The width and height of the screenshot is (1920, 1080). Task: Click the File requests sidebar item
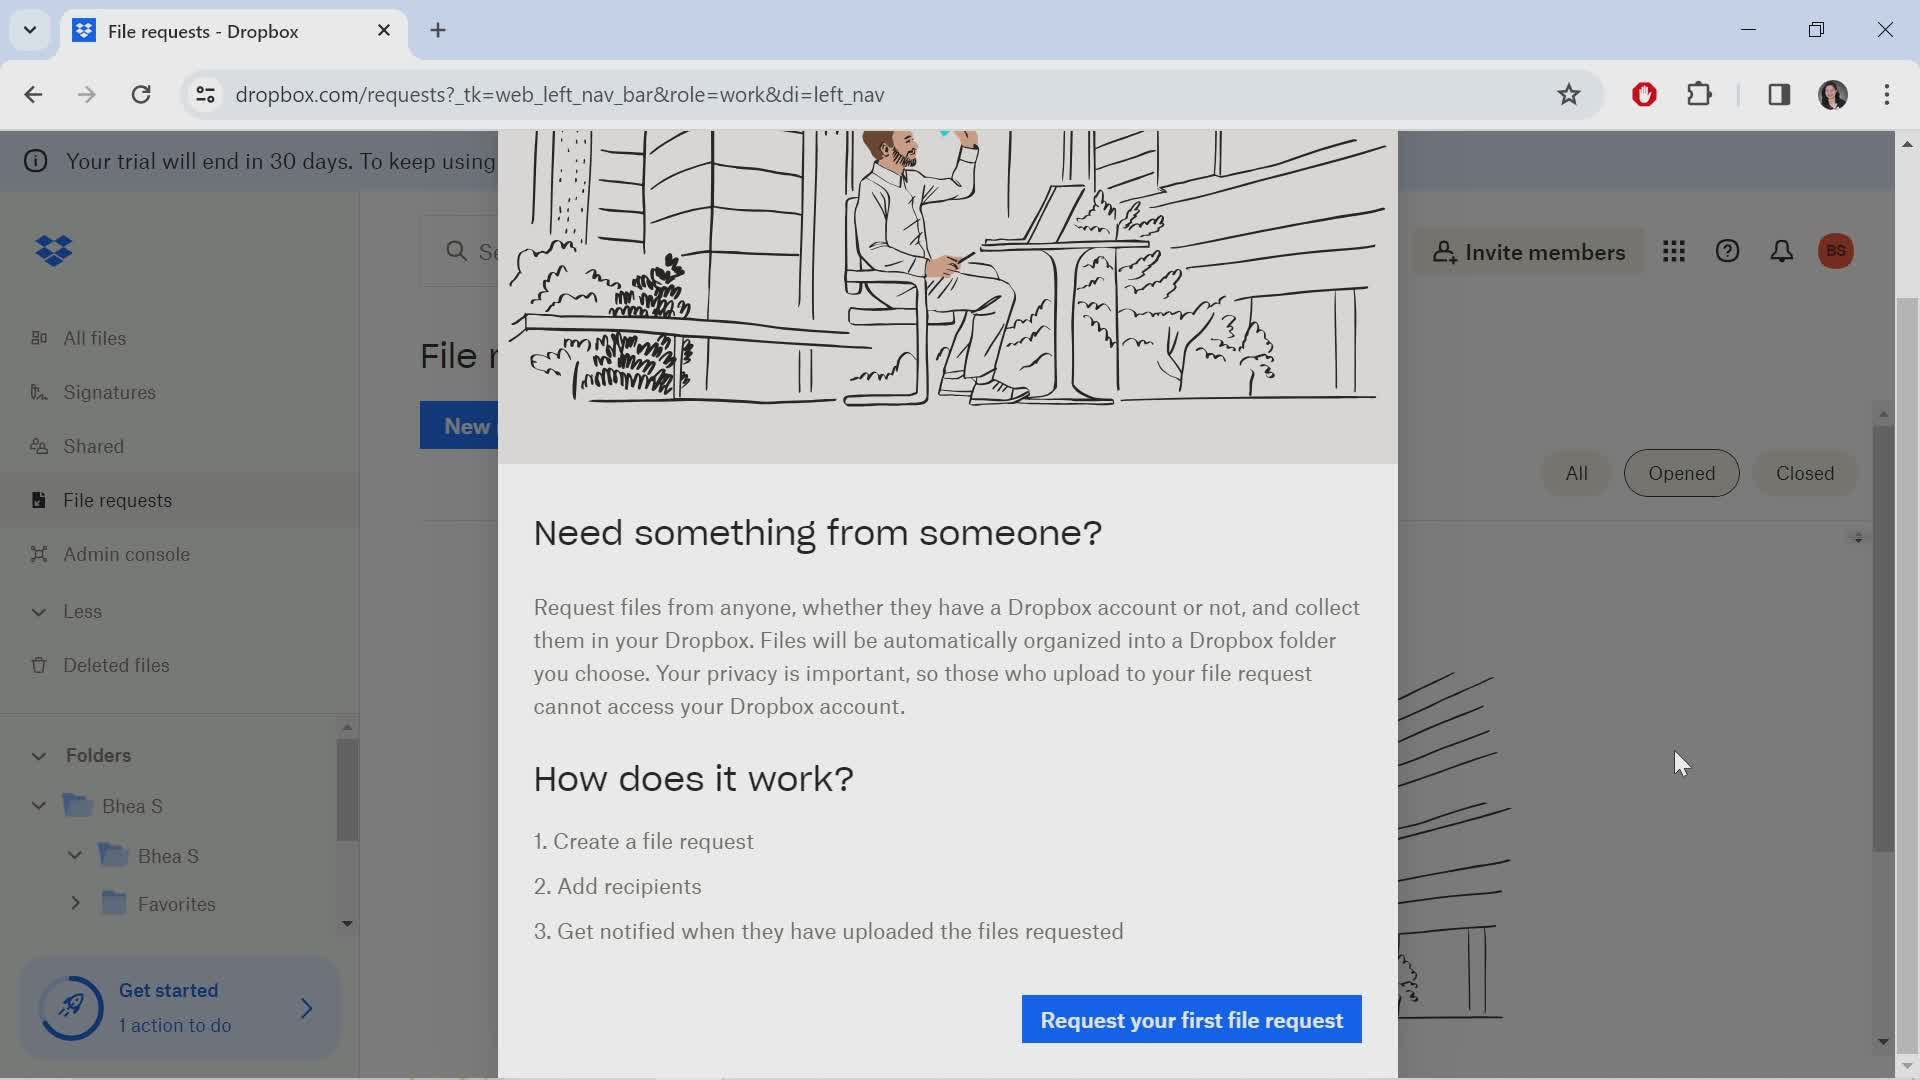[x=117, y=500]
